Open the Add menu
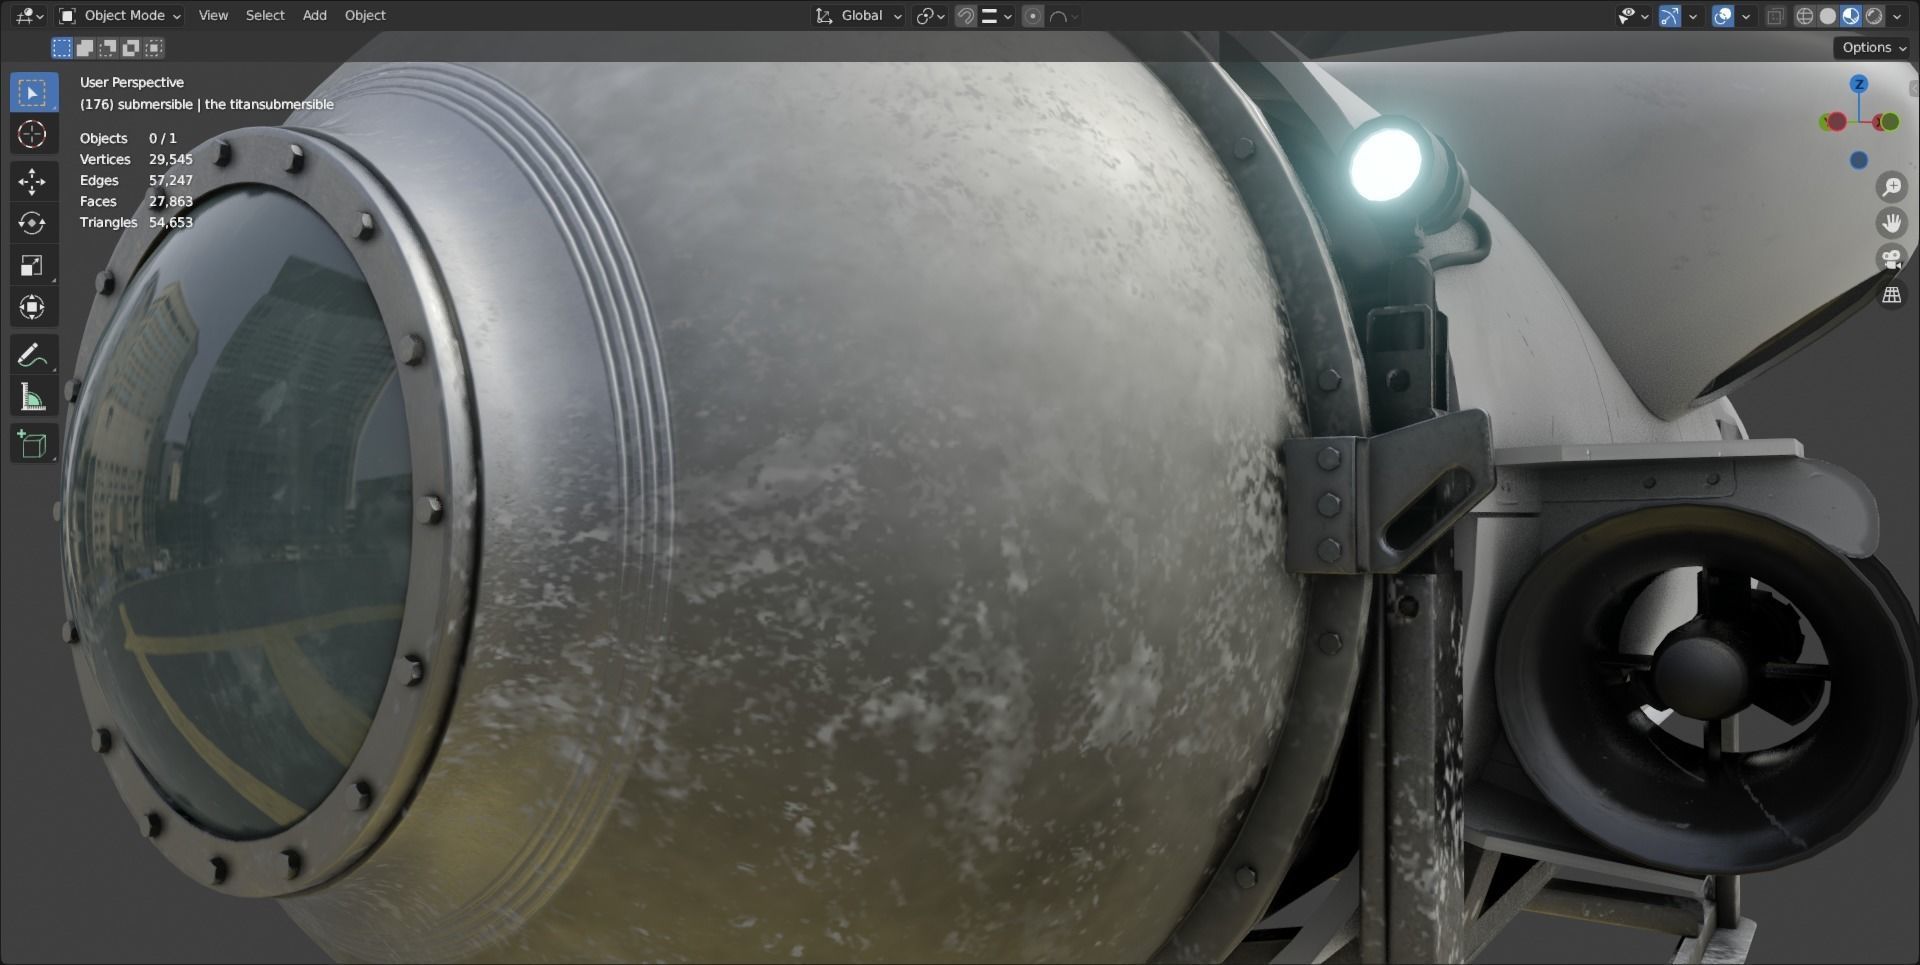The height and width of the screenshot is (965, 1920). pyautogui.click(x=315, y=16)
